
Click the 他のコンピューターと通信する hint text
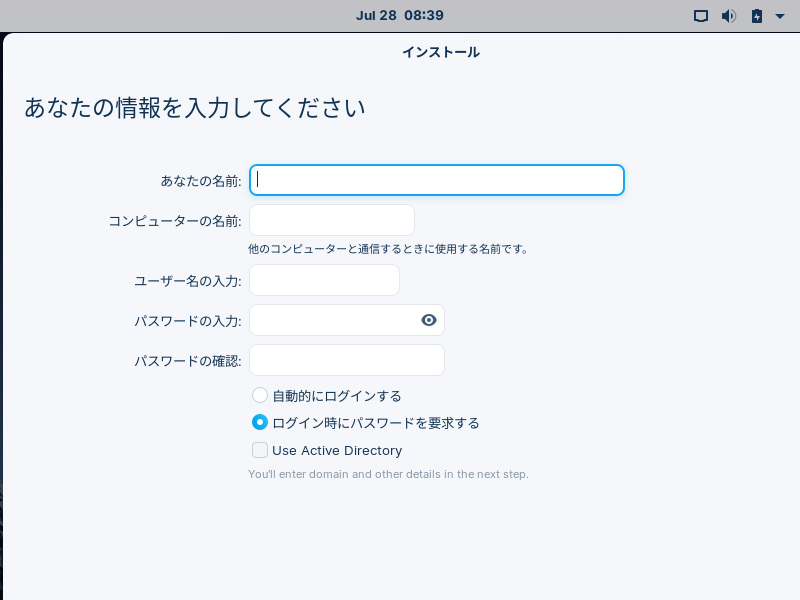(388, 249)
